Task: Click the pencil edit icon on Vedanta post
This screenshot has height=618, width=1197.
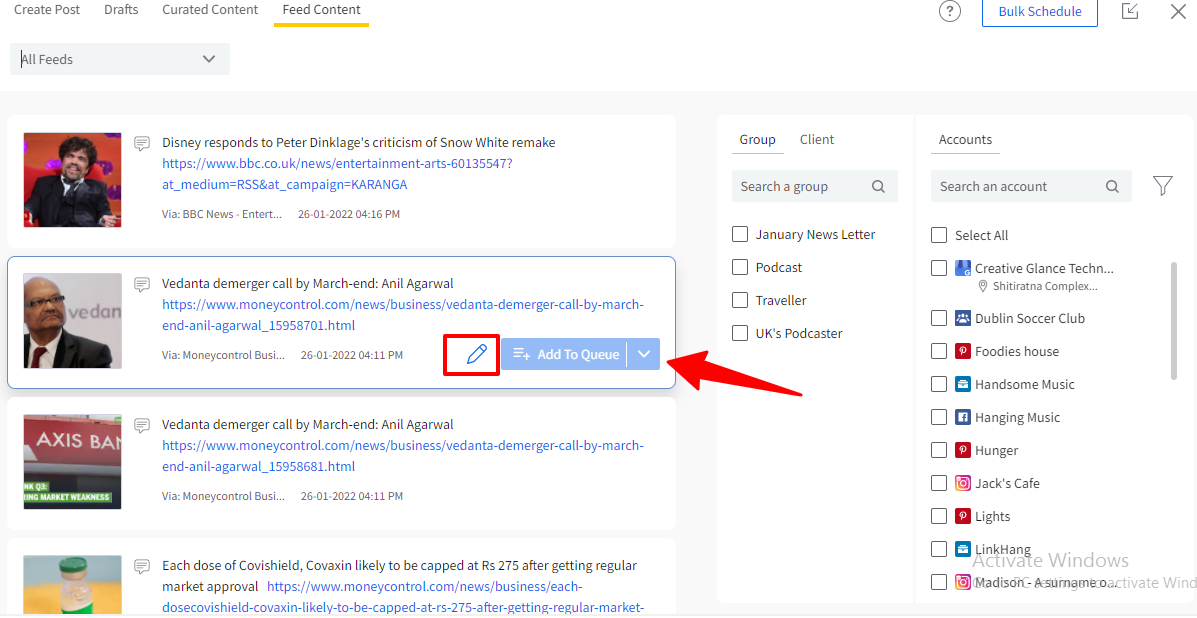Action: [x=476, y=354]
